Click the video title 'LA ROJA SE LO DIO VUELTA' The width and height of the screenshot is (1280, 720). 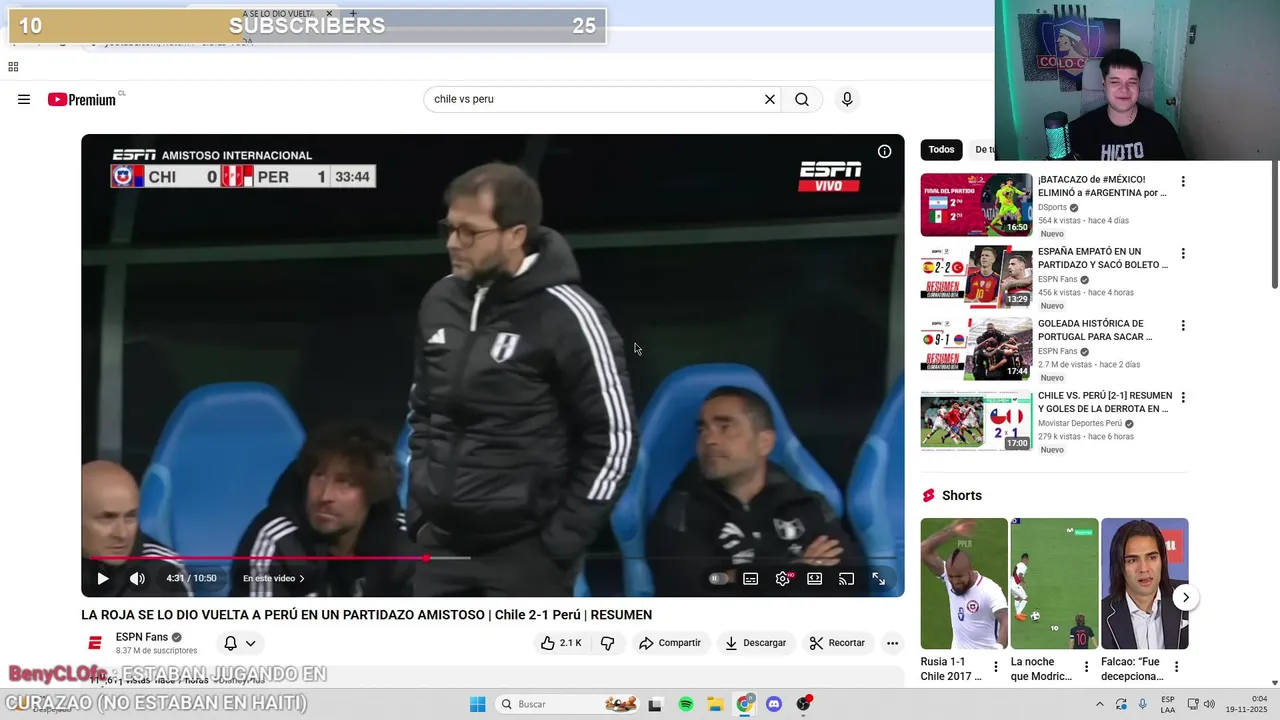tap(366, 615)
